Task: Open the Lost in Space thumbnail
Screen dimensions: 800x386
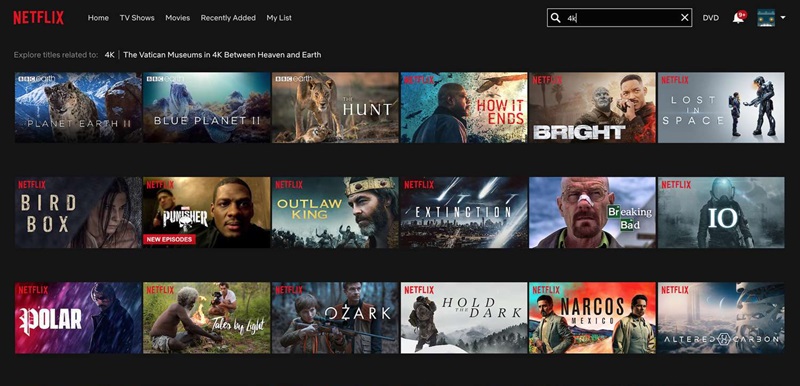Action: [x=721, y=107]
